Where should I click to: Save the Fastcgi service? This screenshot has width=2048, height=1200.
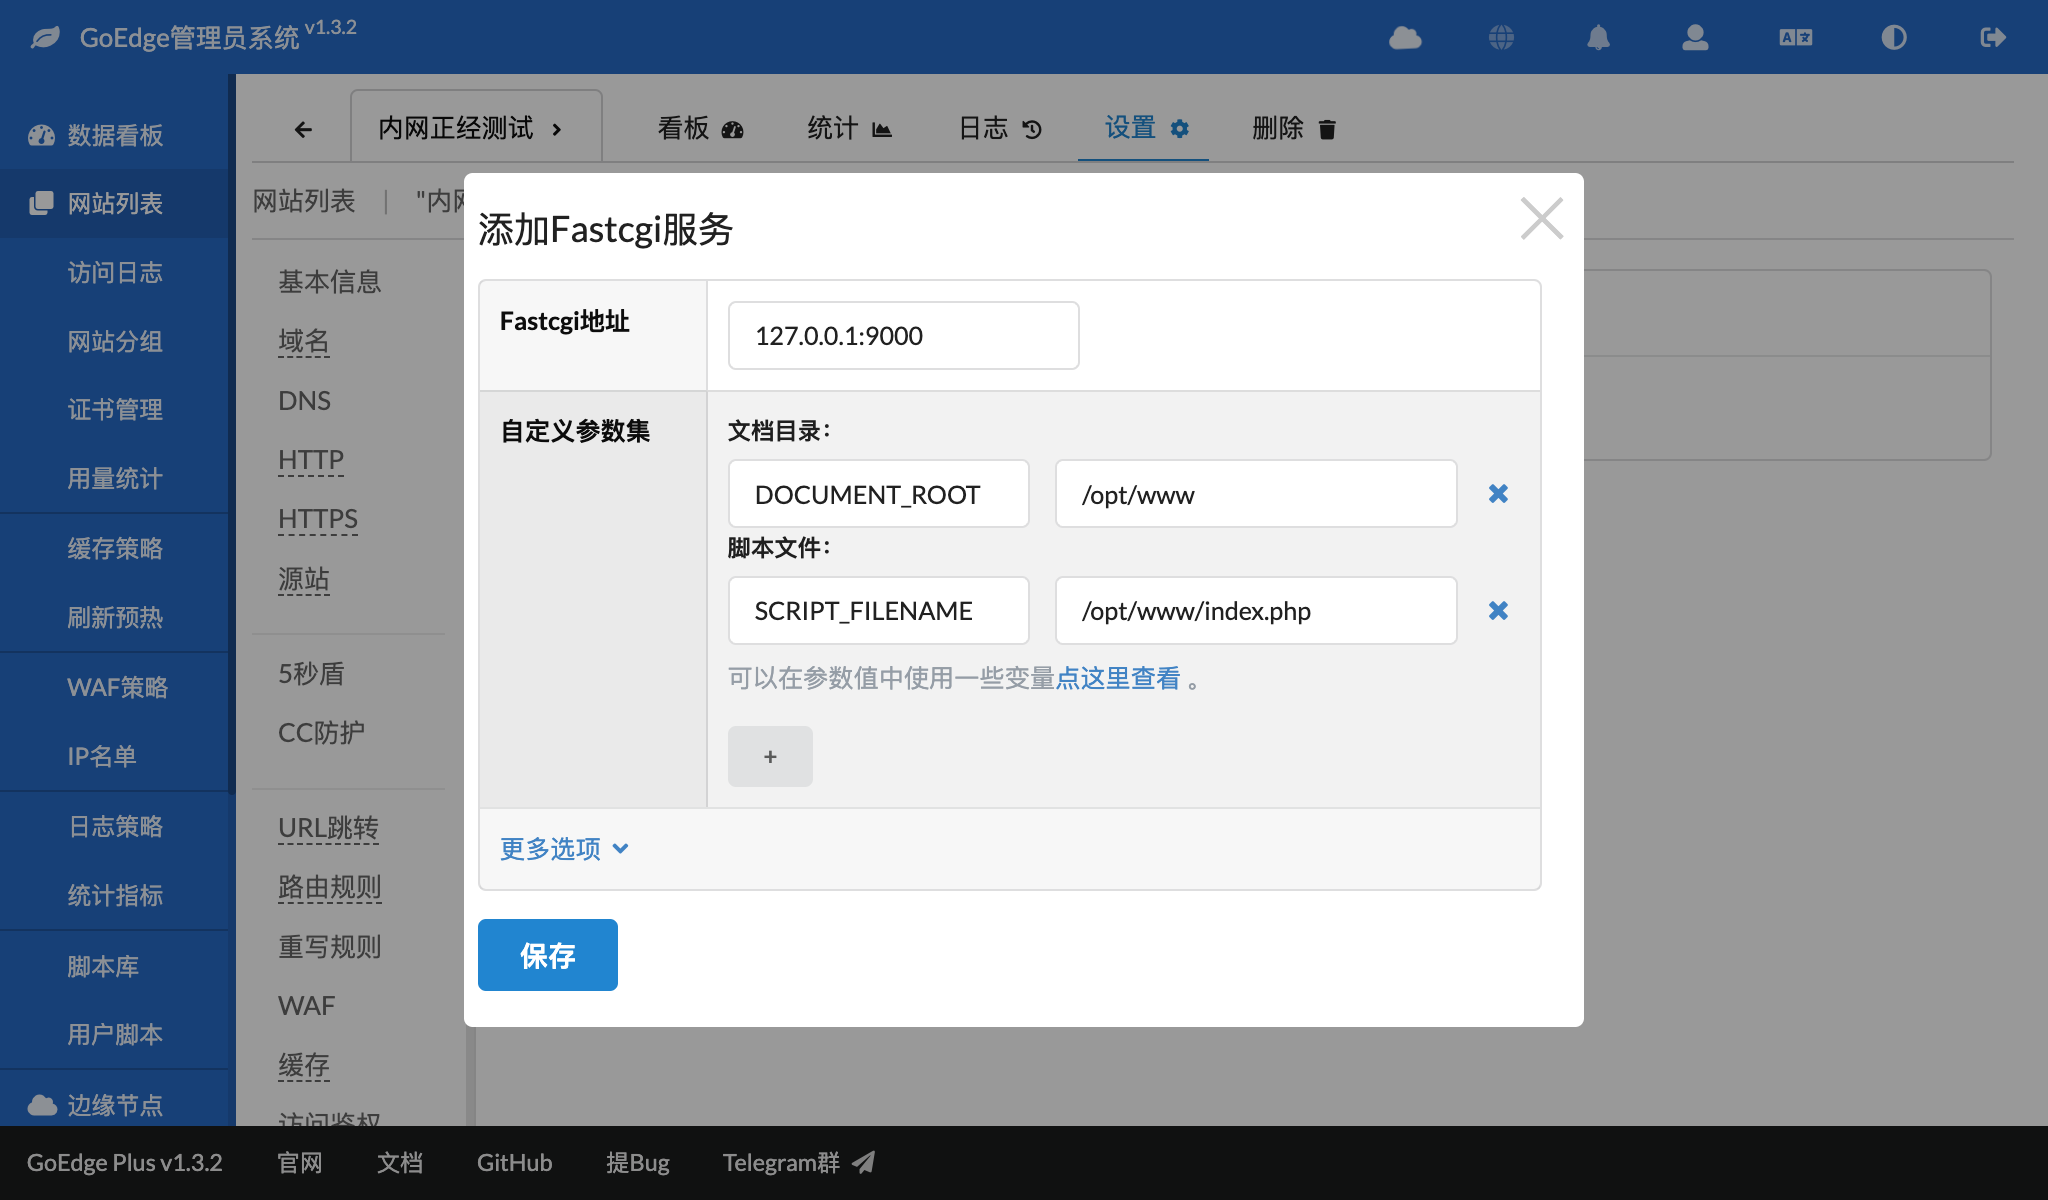tap(547, 955)
